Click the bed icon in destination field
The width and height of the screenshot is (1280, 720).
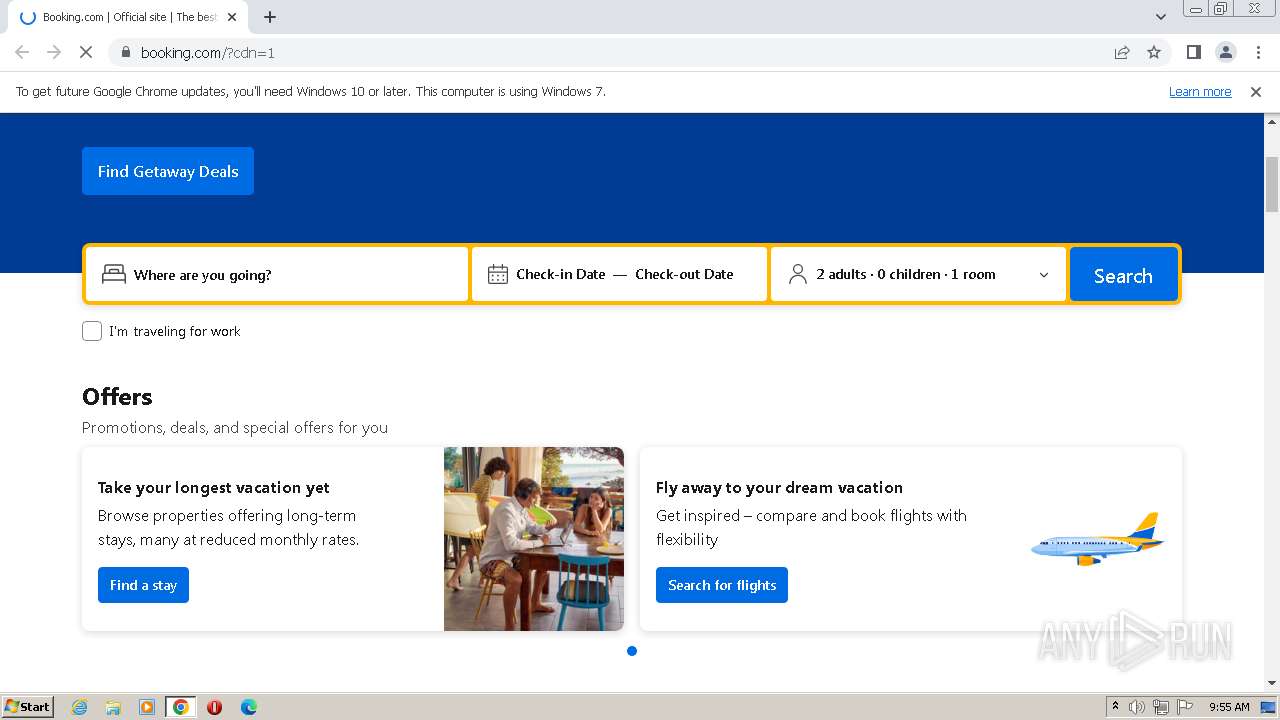tap(114, 274)
